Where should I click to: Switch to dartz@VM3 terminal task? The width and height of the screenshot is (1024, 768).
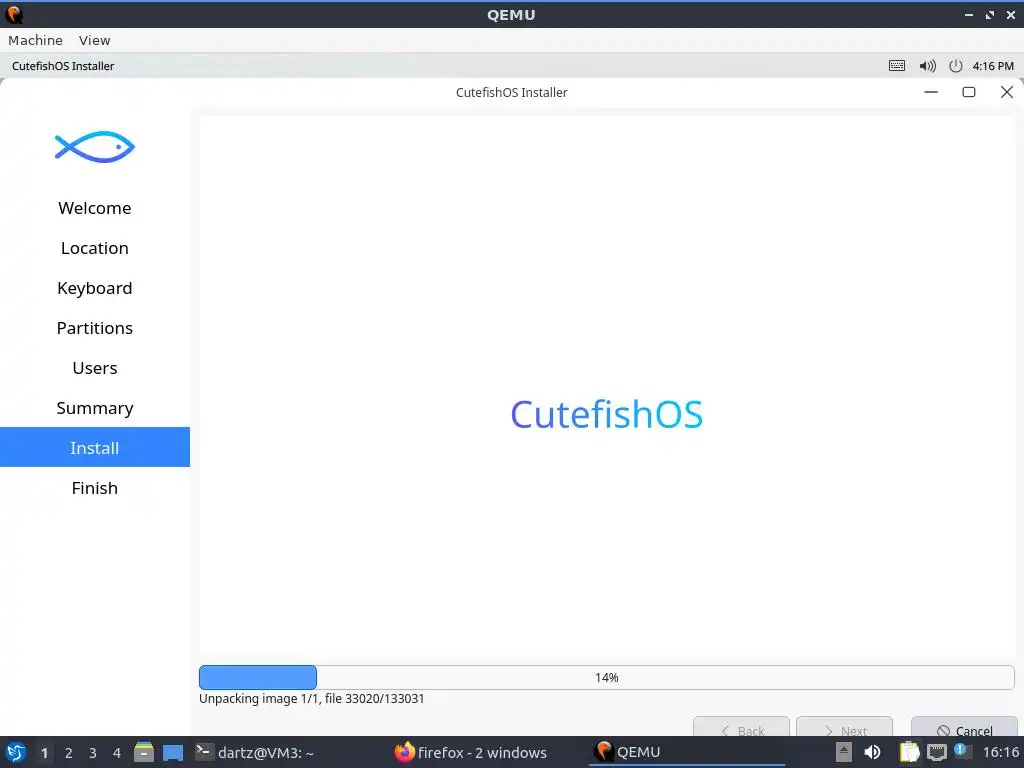click(255, 752)
